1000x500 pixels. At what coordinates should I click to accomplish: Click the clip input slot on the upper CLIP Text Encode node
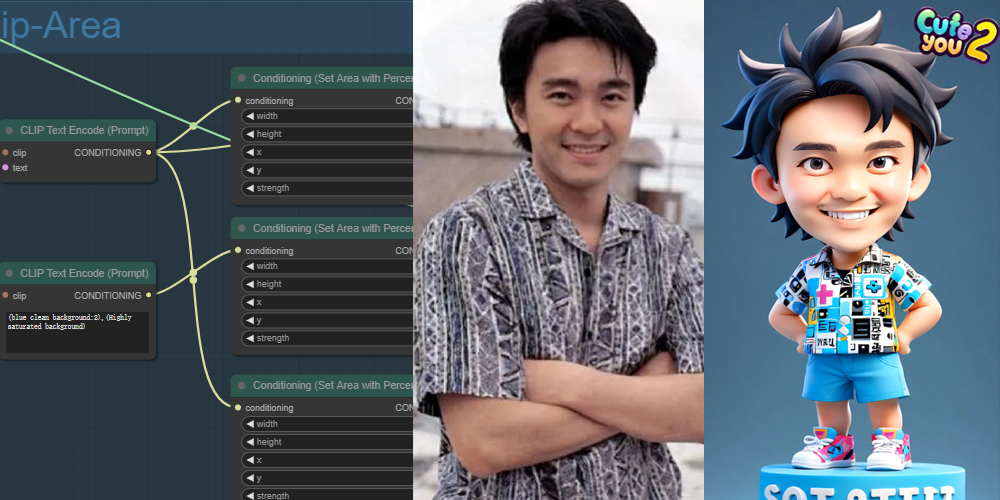5,152
